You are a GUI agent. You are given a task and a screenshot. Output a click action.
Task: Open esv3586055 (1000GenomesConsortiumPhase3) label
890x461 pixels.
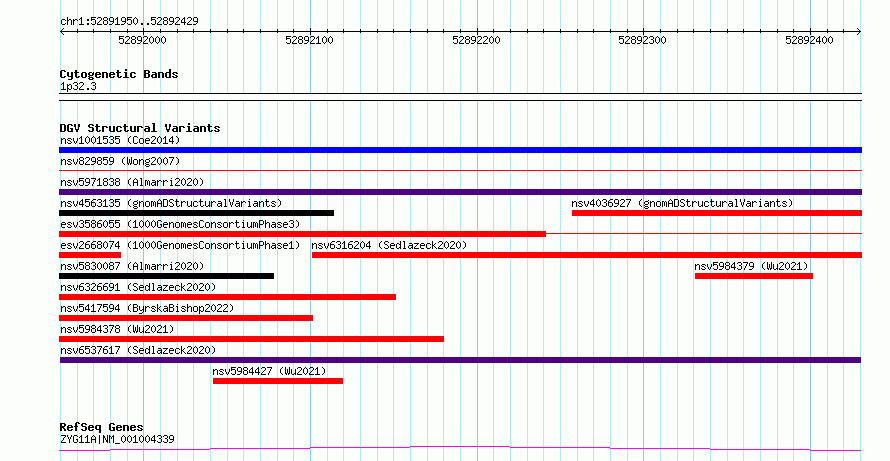(x=180, y=224)
